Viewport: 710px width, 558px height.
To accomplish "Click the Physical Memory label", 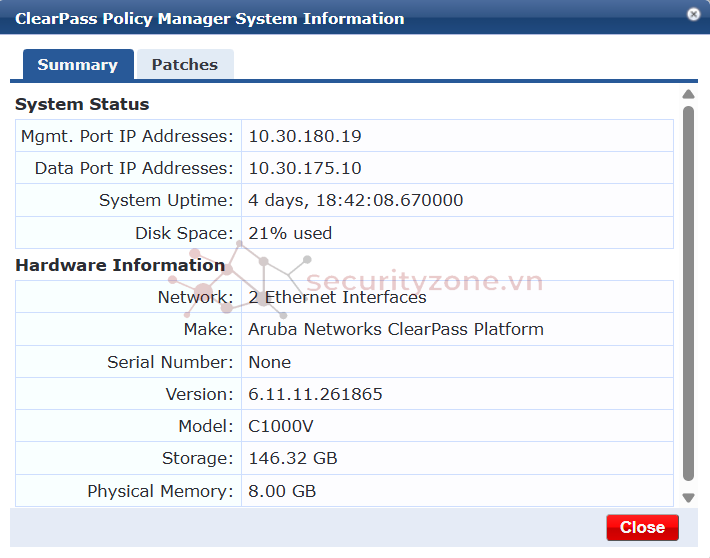I will pyautogui.click(x=160, y=491).
